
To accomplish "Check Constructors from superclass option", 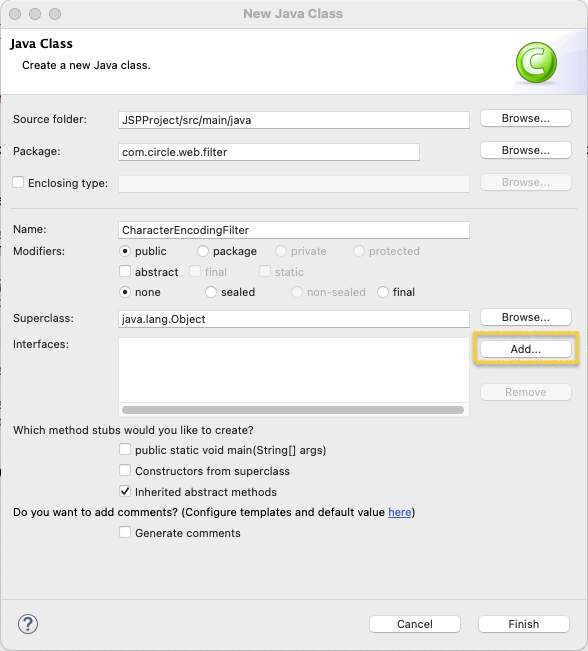I will point(125,470).
